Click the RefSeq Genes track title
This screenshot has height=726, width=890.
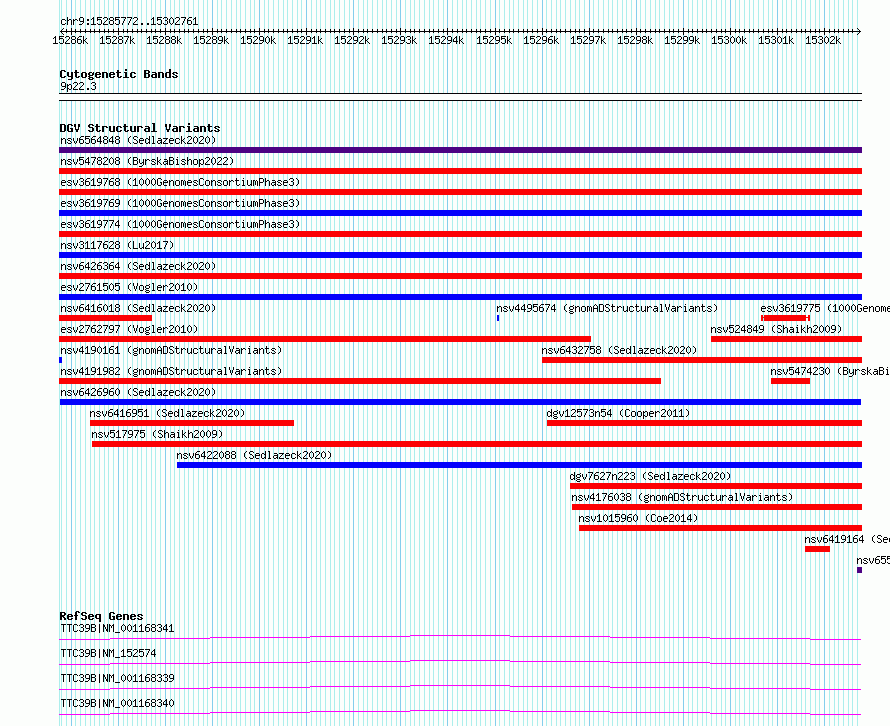[x=101, y=616]
